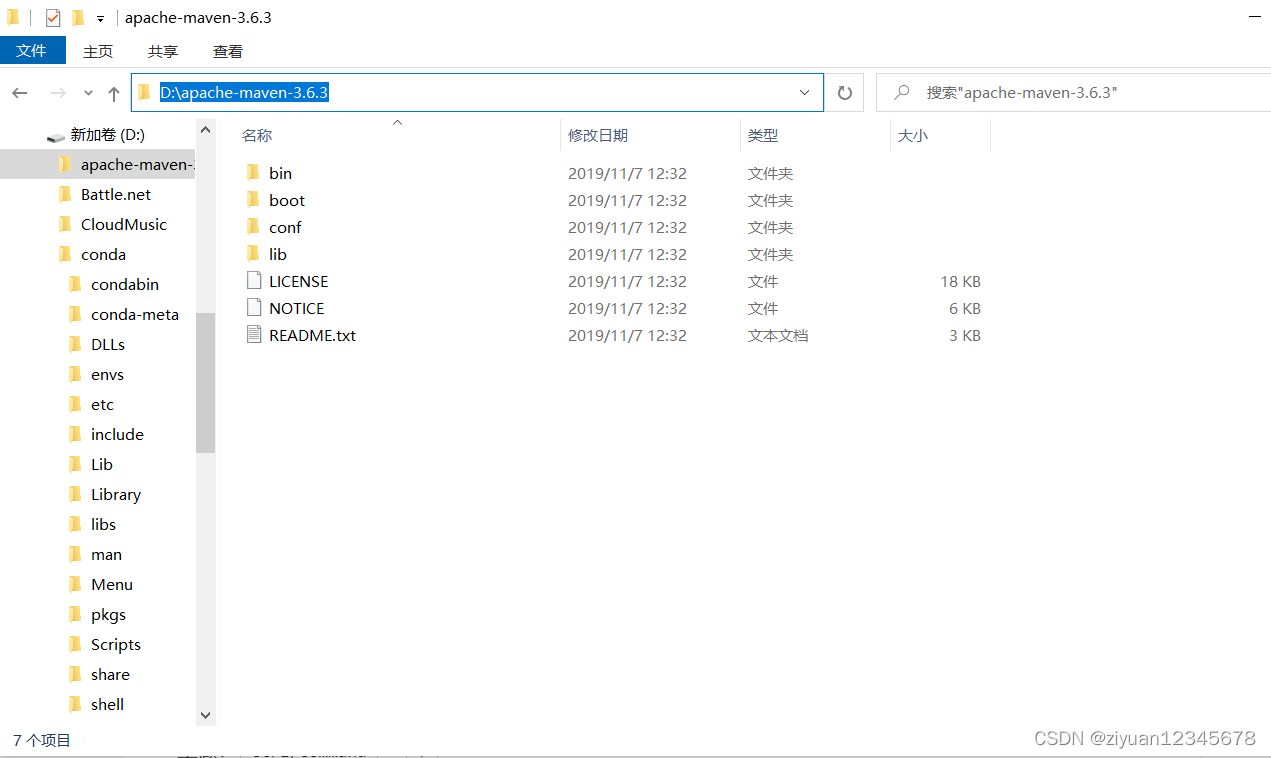
Task: Click the Scripts folder icon in tree
Action: 75,644
